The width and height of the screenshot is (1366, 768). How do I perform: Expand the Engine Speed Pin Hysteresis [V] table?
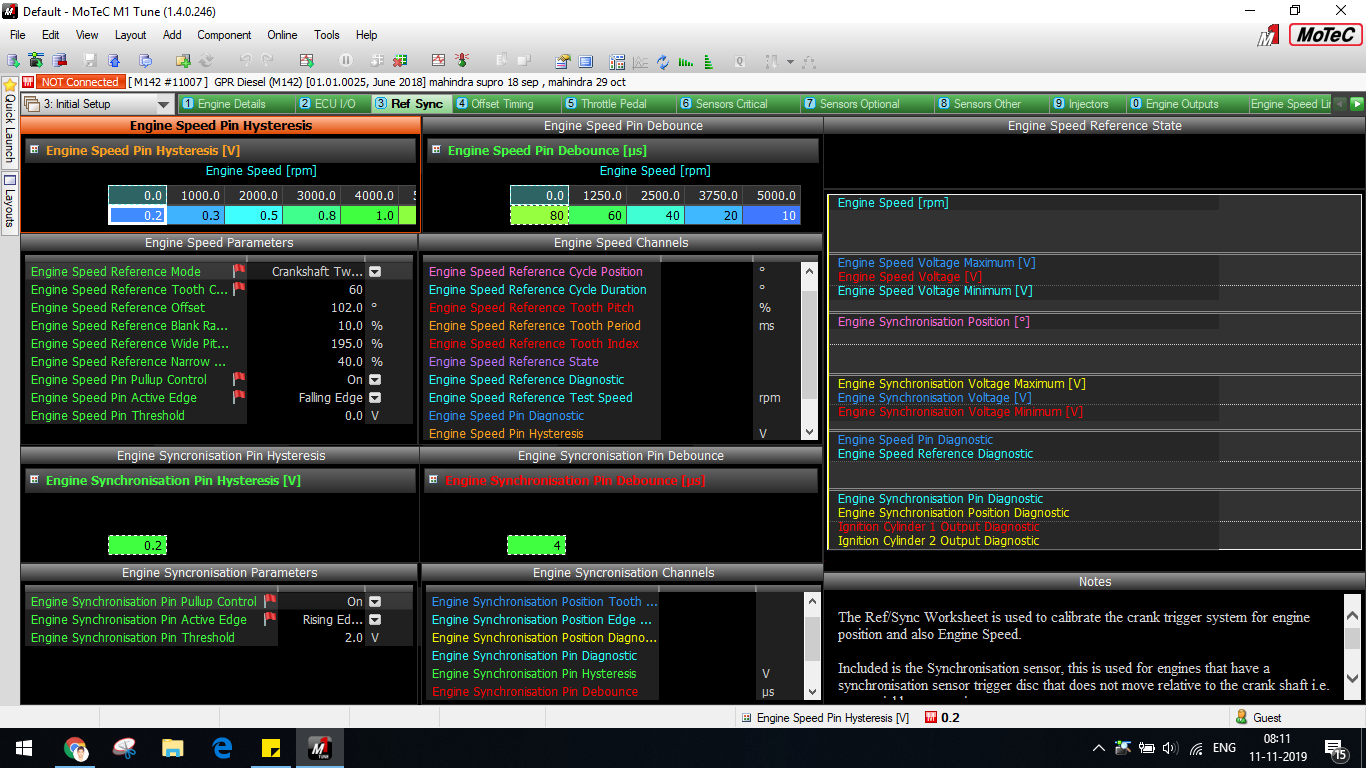[34, 150]
